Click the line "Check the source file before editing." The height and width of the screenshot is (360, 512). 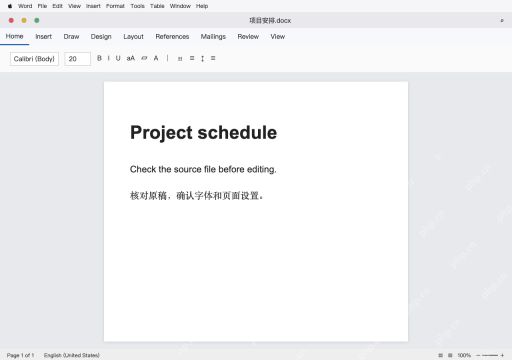(x=203, y=169)
